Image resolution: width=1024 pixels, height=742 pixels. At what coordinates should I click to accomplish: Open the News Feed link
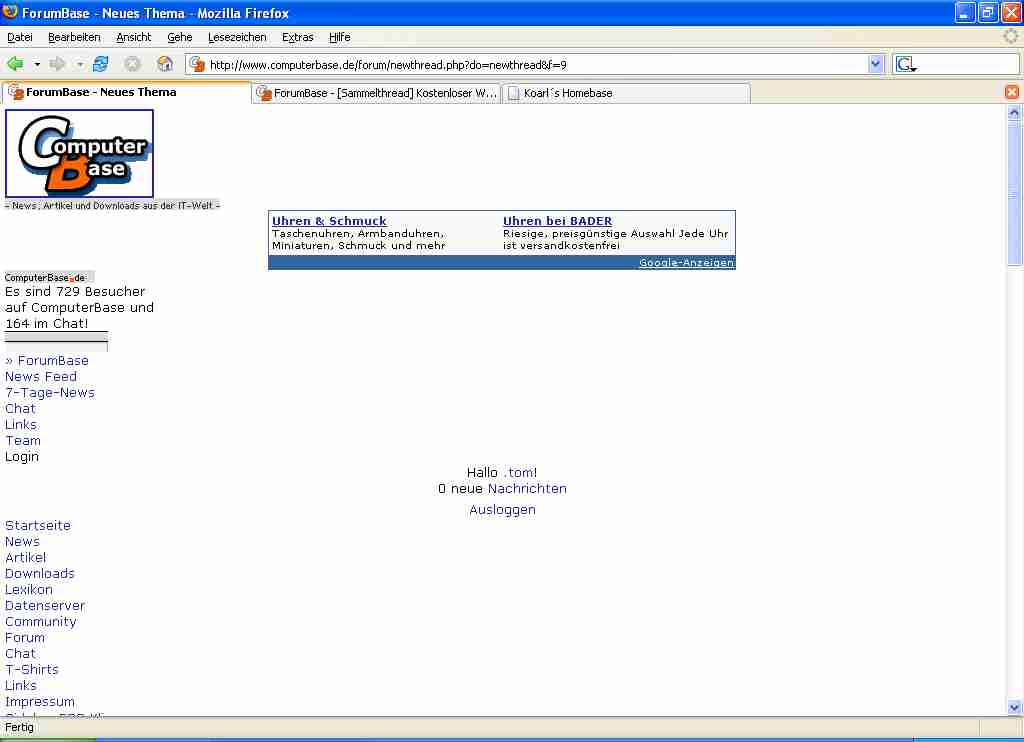click(x=40, y=376)
